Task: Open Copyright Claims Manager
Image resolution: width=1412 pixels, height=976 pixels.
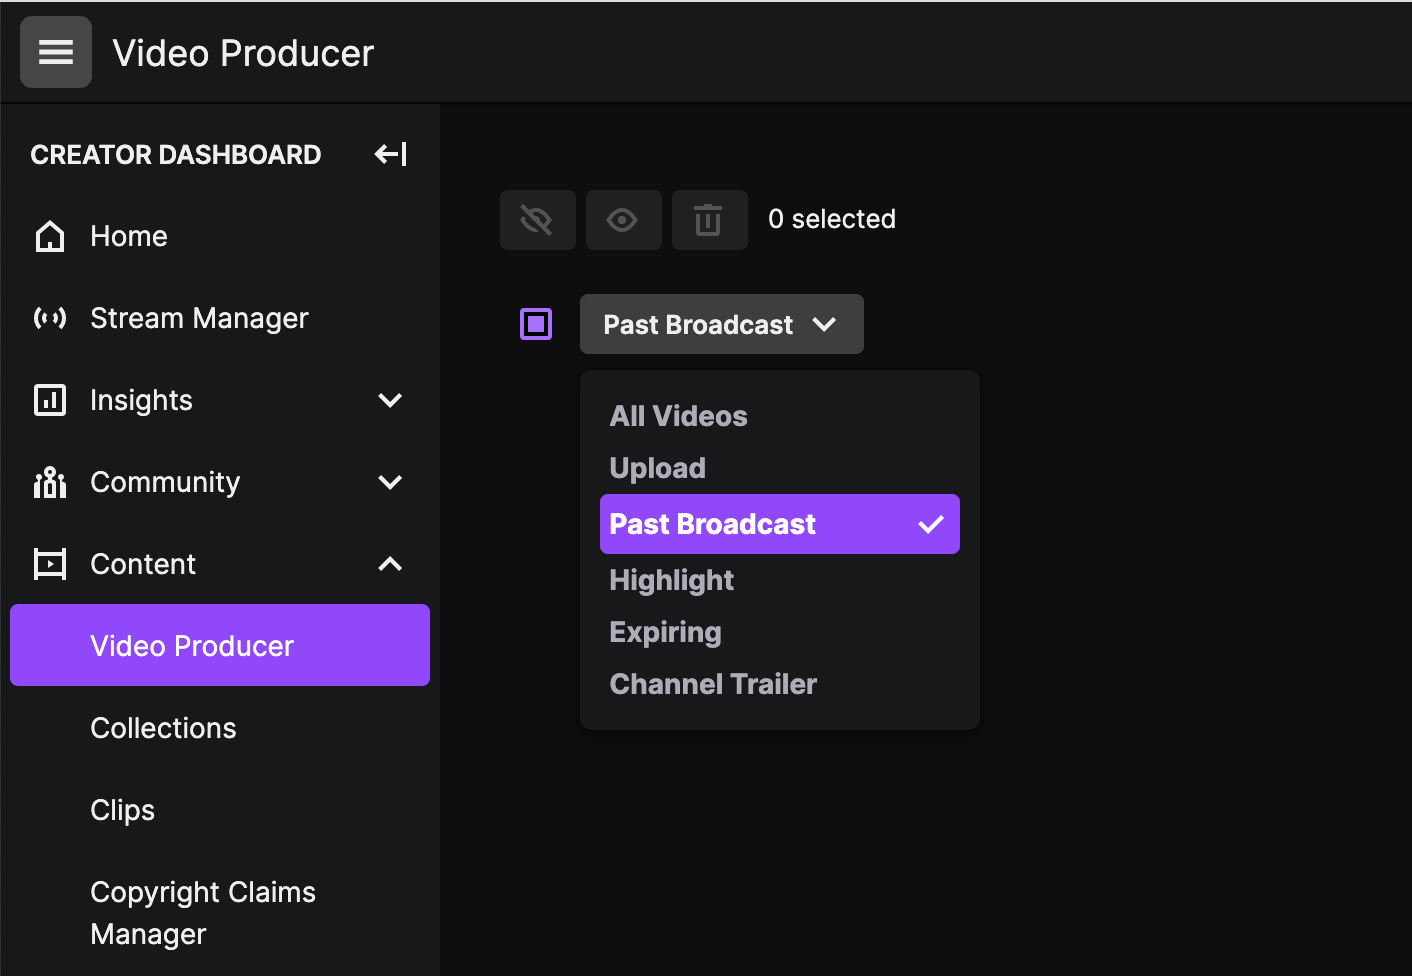Action: click(203, 913)
